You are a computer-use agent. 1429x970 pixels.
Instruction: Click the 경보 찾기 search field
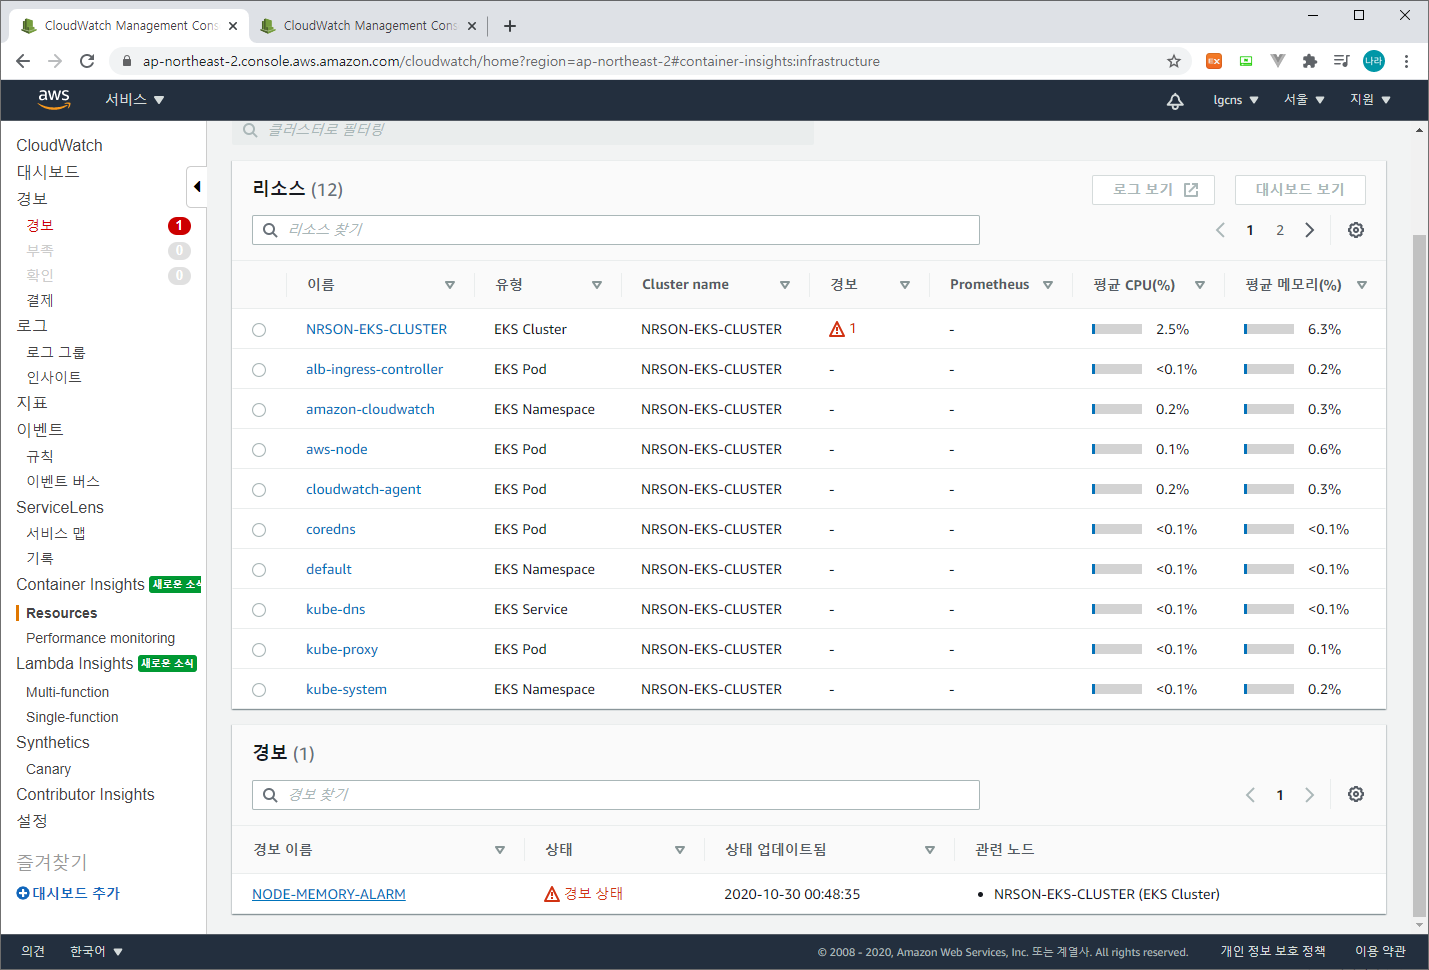[616, 795]
